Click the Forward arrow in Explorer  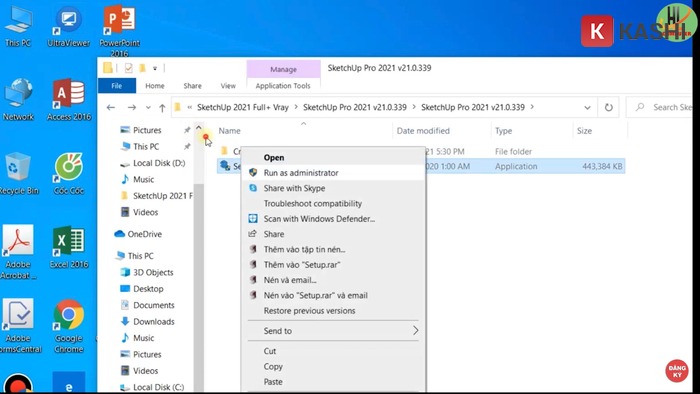pyautogui.click(x=132, y=108)
